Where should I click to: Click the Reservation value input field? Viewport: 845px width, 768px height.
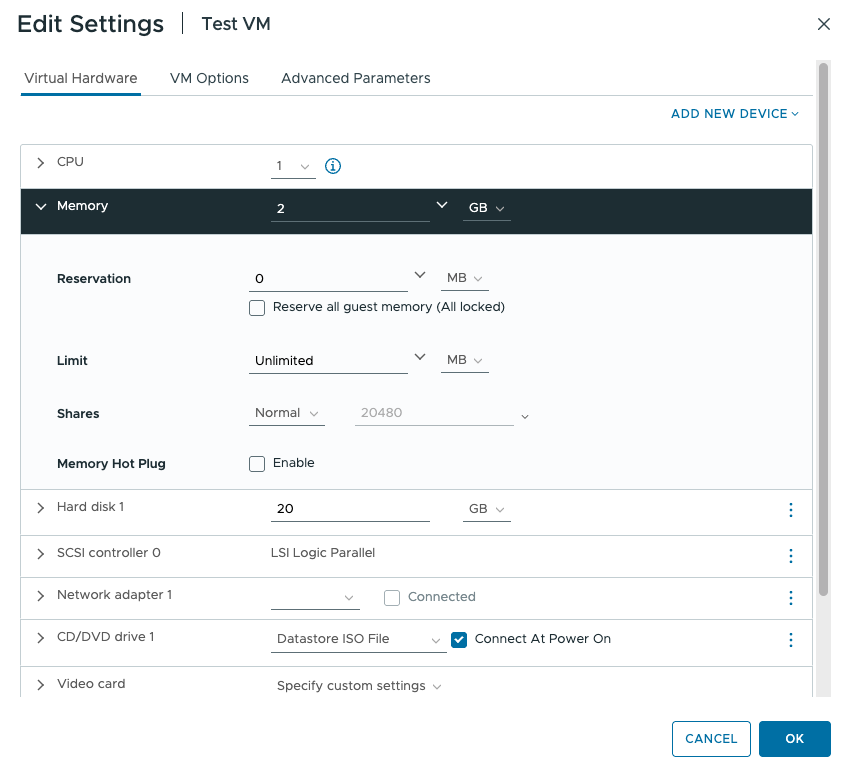(x=328, y=279)
